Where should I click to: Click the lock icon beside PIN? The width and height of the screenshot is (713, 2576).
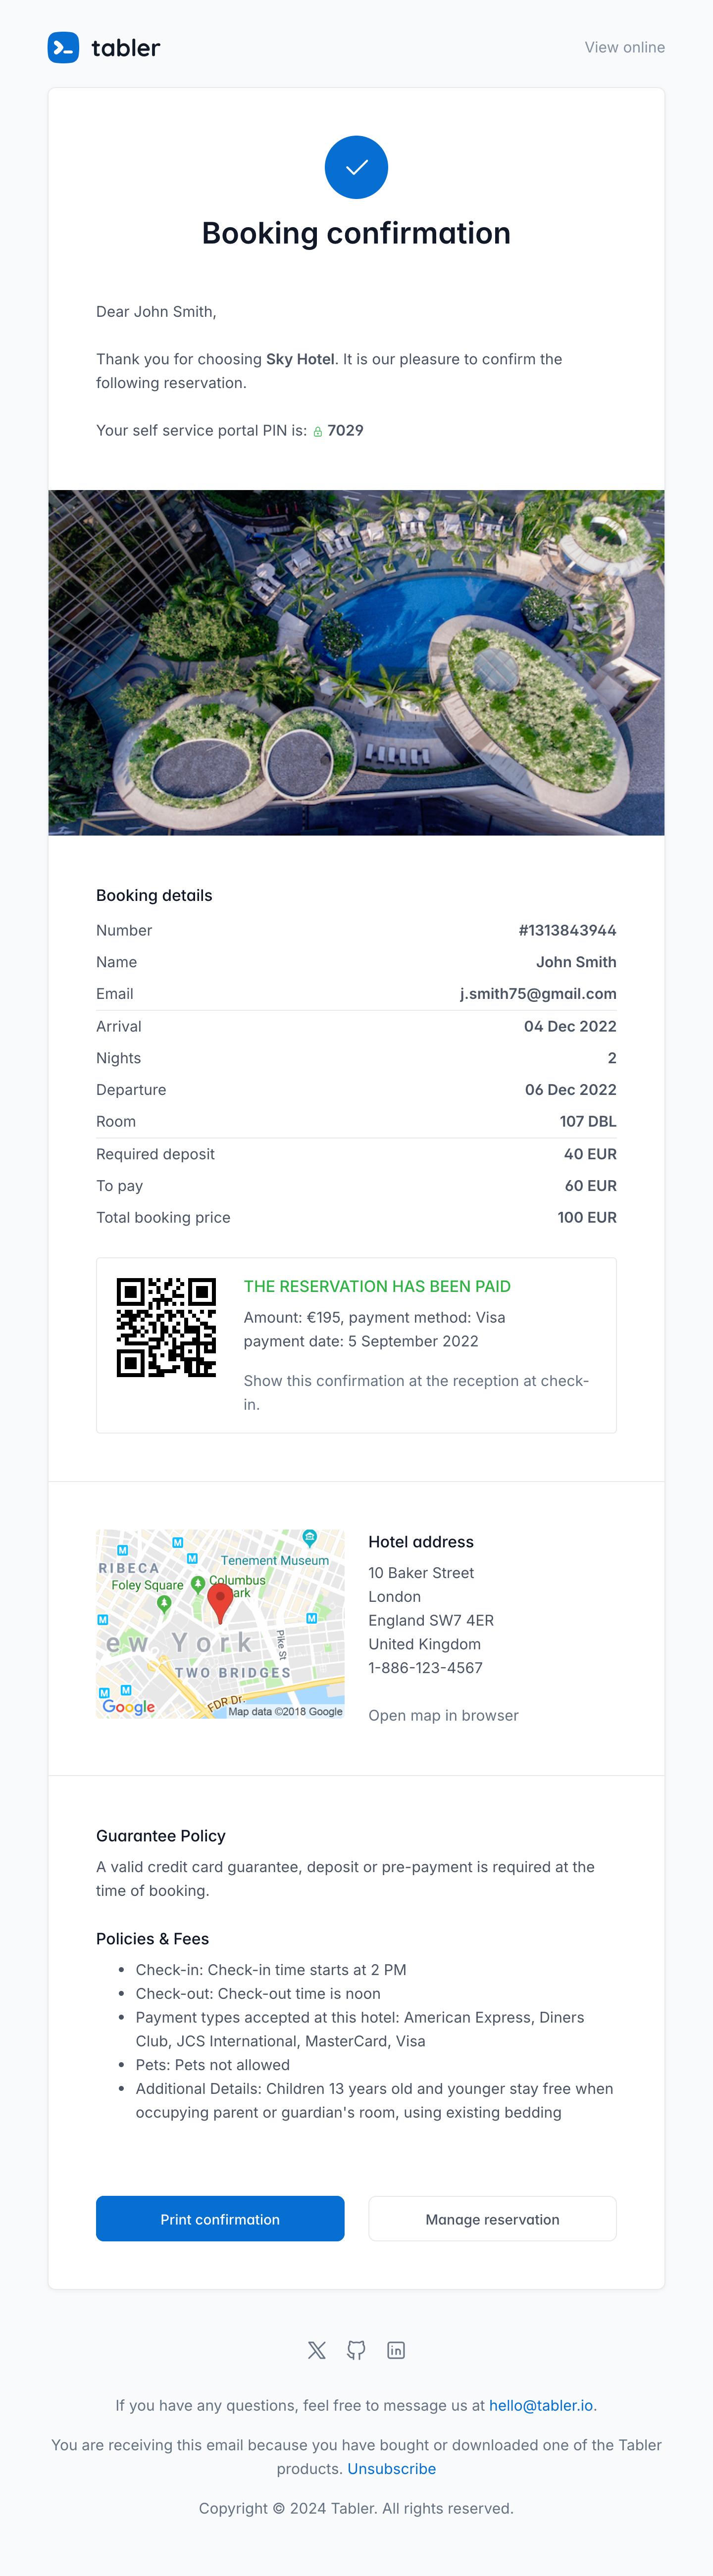click(318, 432)
